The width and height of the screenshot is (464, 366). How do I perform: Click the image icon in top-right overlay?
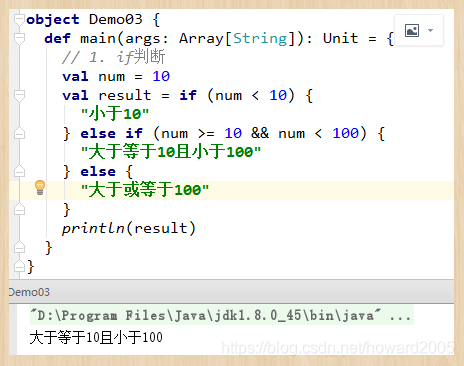412,30
